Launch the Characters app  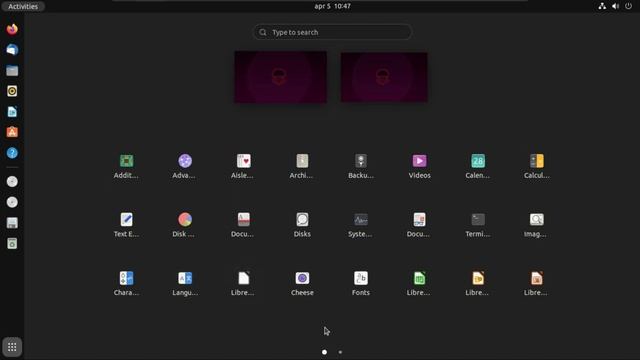[x=126, y=284]
